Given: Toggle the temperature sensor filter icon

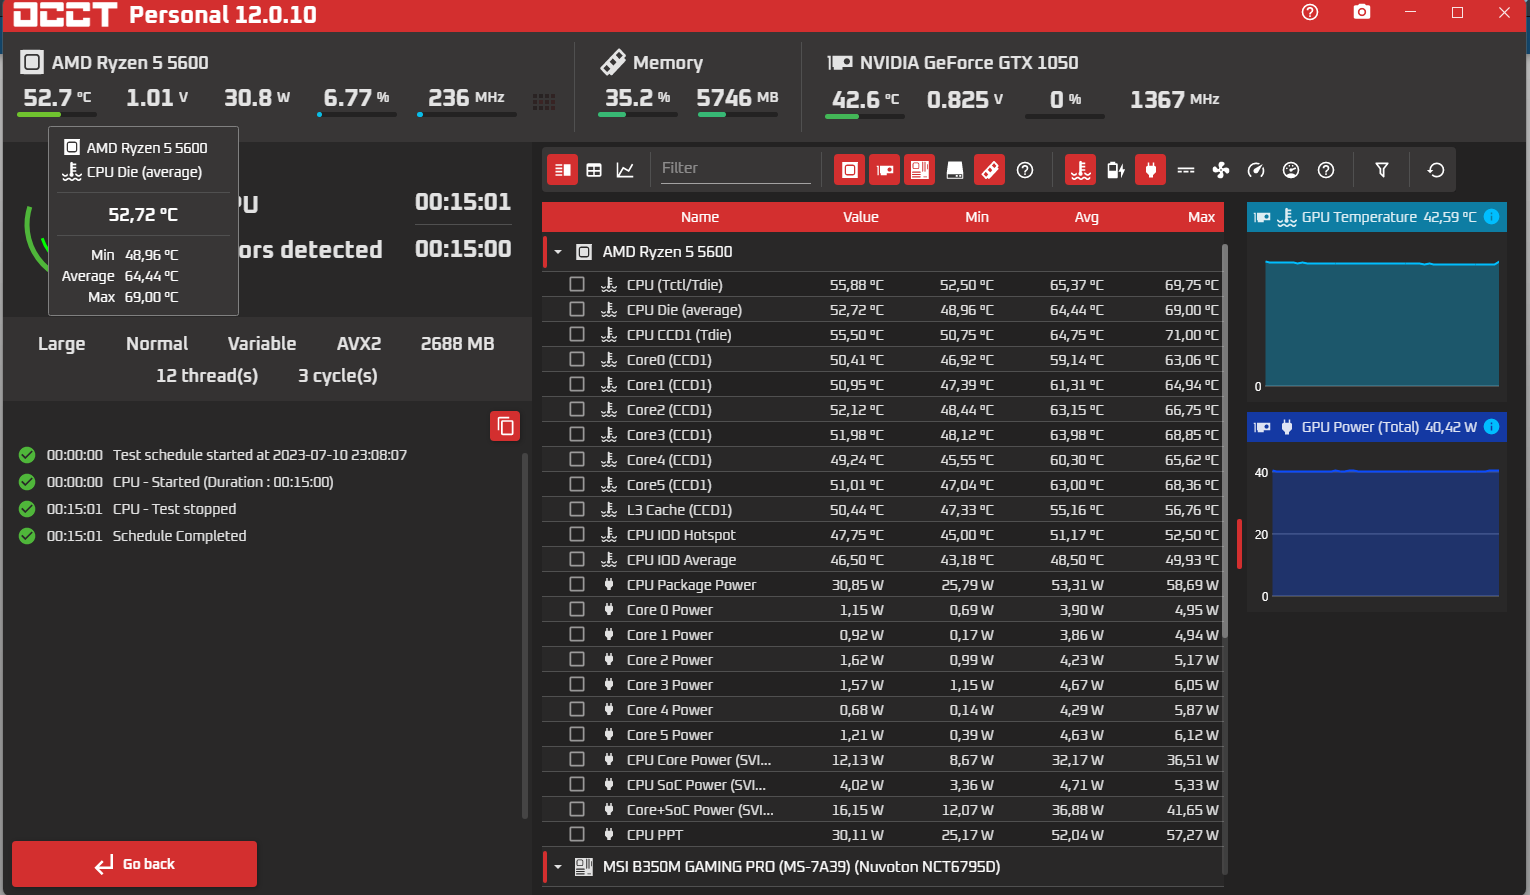Looking at the screenshot, I should [1081, 170].
